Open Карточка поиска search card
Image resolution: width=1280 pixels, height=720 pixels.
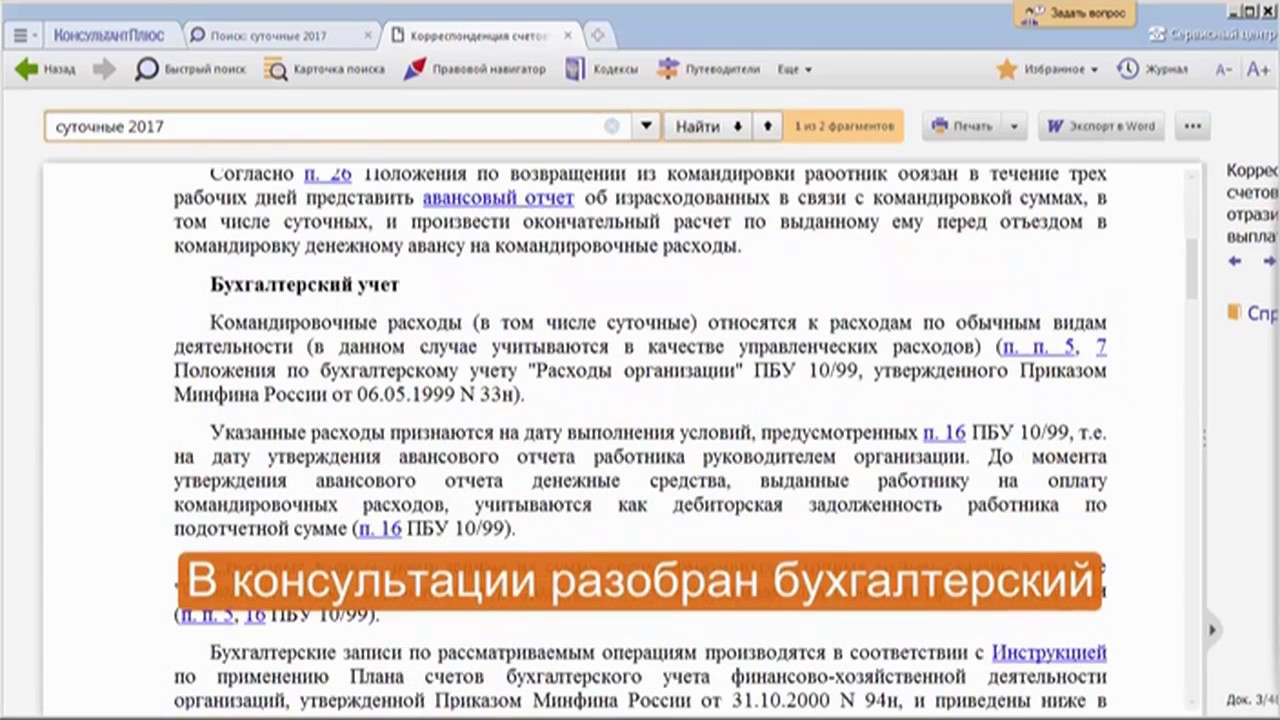(x=325, y=69)
